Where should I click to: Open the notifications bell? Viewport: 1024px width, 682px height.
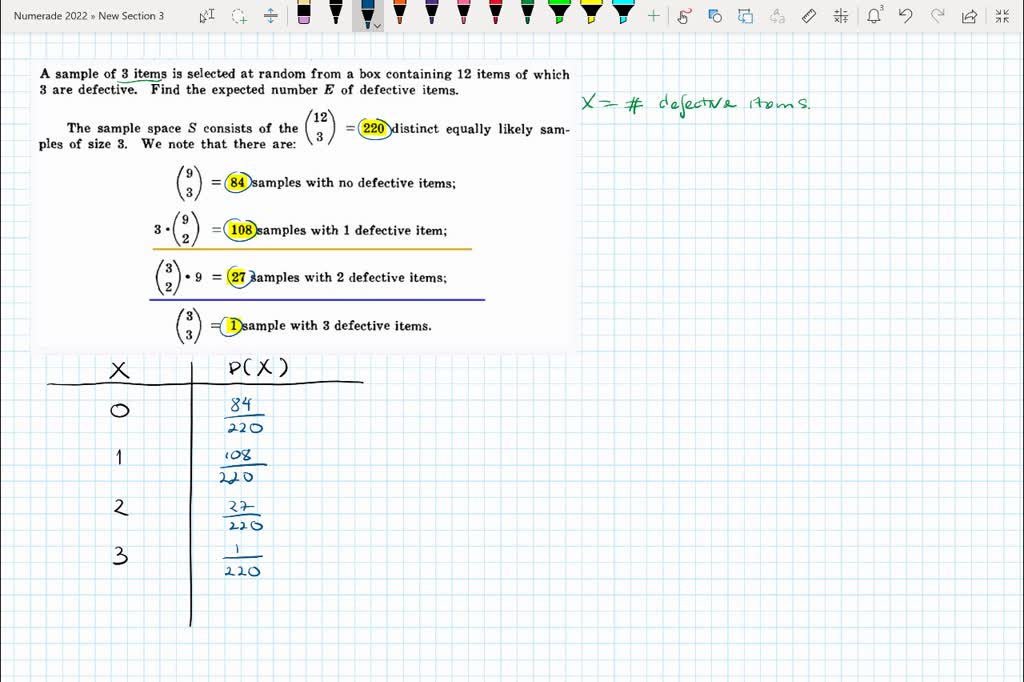(x=873, y=15)
